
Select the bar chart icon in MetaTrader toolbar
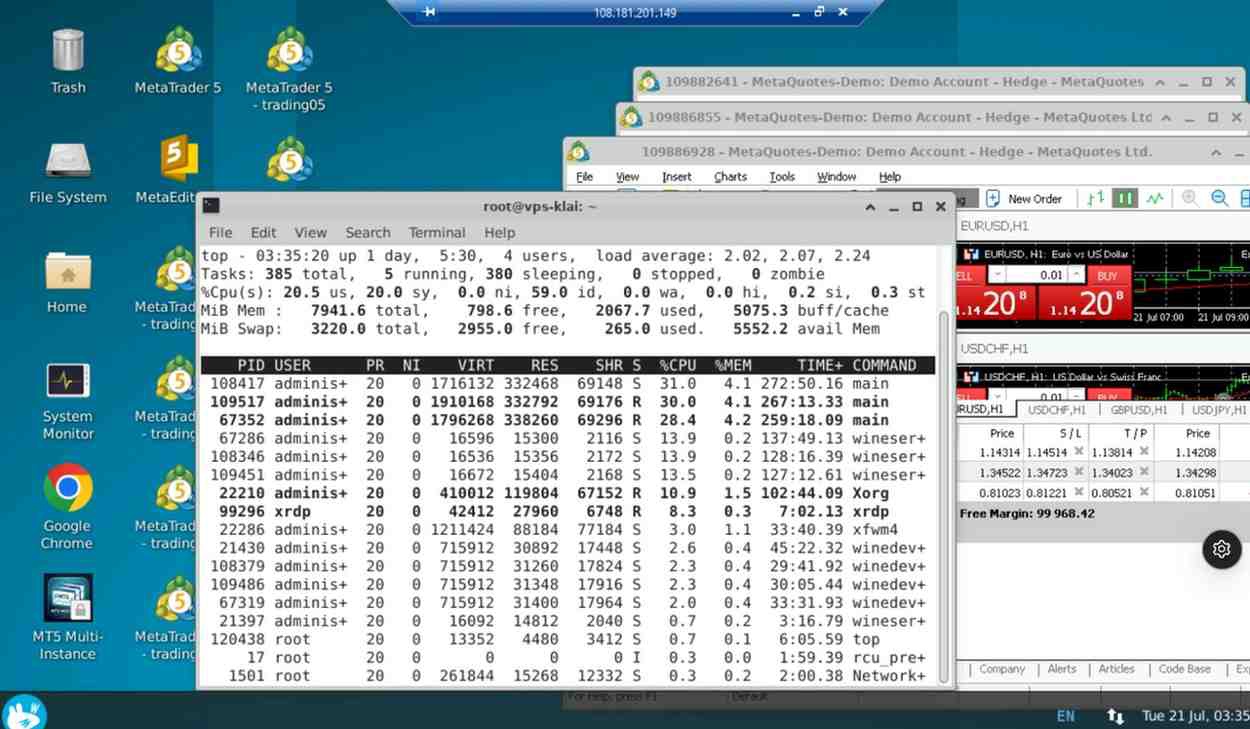point(1096,198)
